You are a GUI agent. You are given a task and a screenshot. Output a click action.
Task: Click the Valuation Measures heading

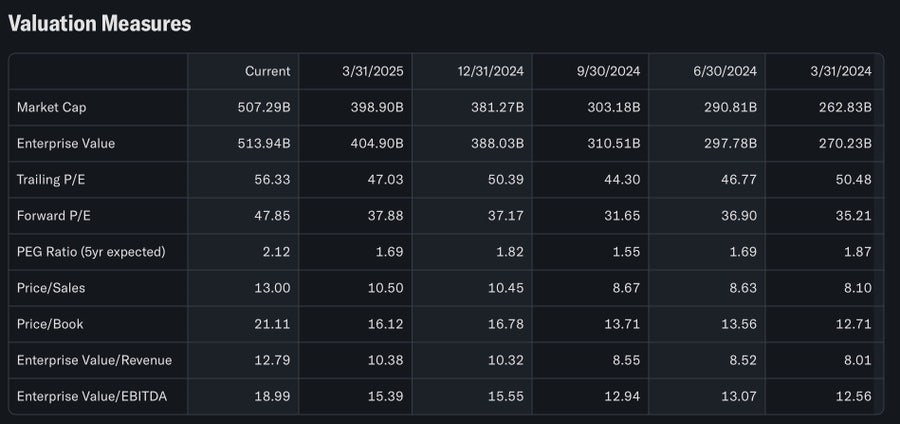(x=99, y=24)
